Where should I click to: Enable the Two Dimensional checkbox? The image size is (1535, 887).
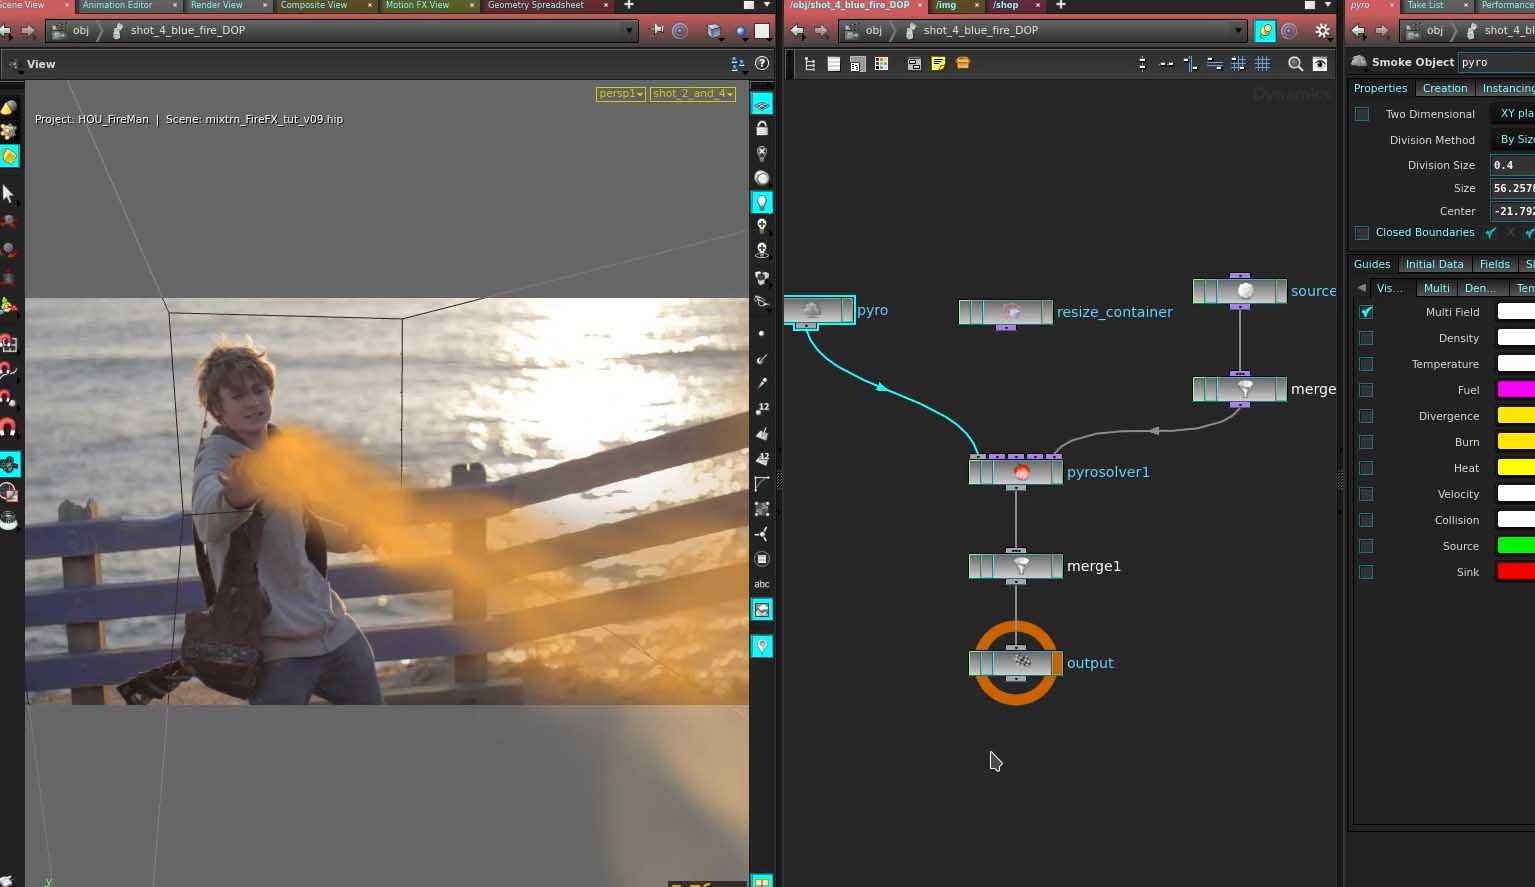coord(1362,114)
